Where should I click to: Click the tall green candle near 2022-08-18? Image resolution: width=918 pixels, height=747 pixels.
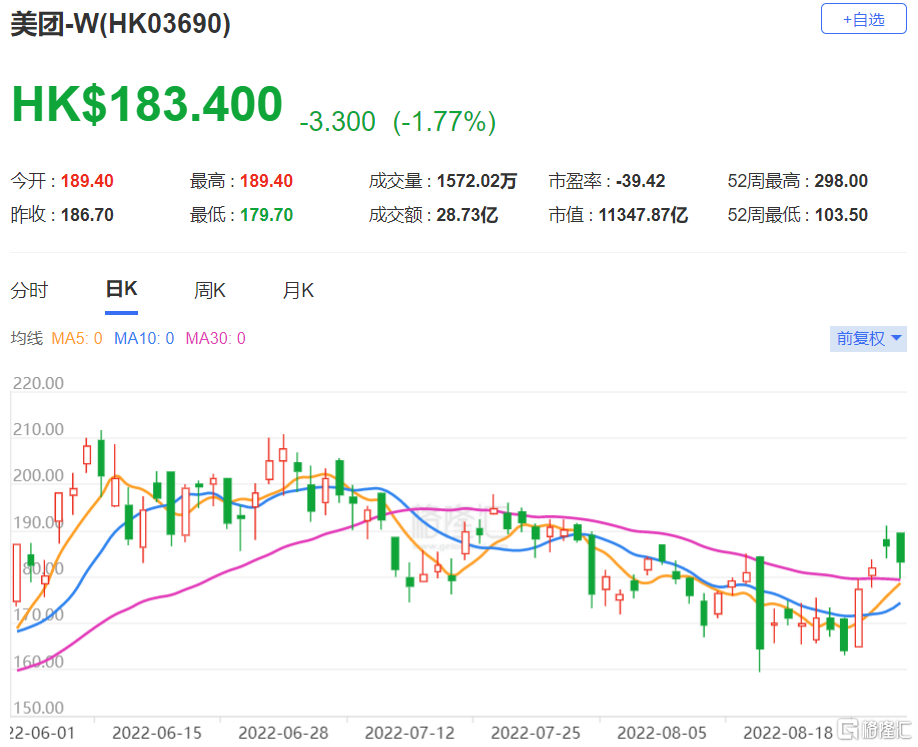pos(760,603)
